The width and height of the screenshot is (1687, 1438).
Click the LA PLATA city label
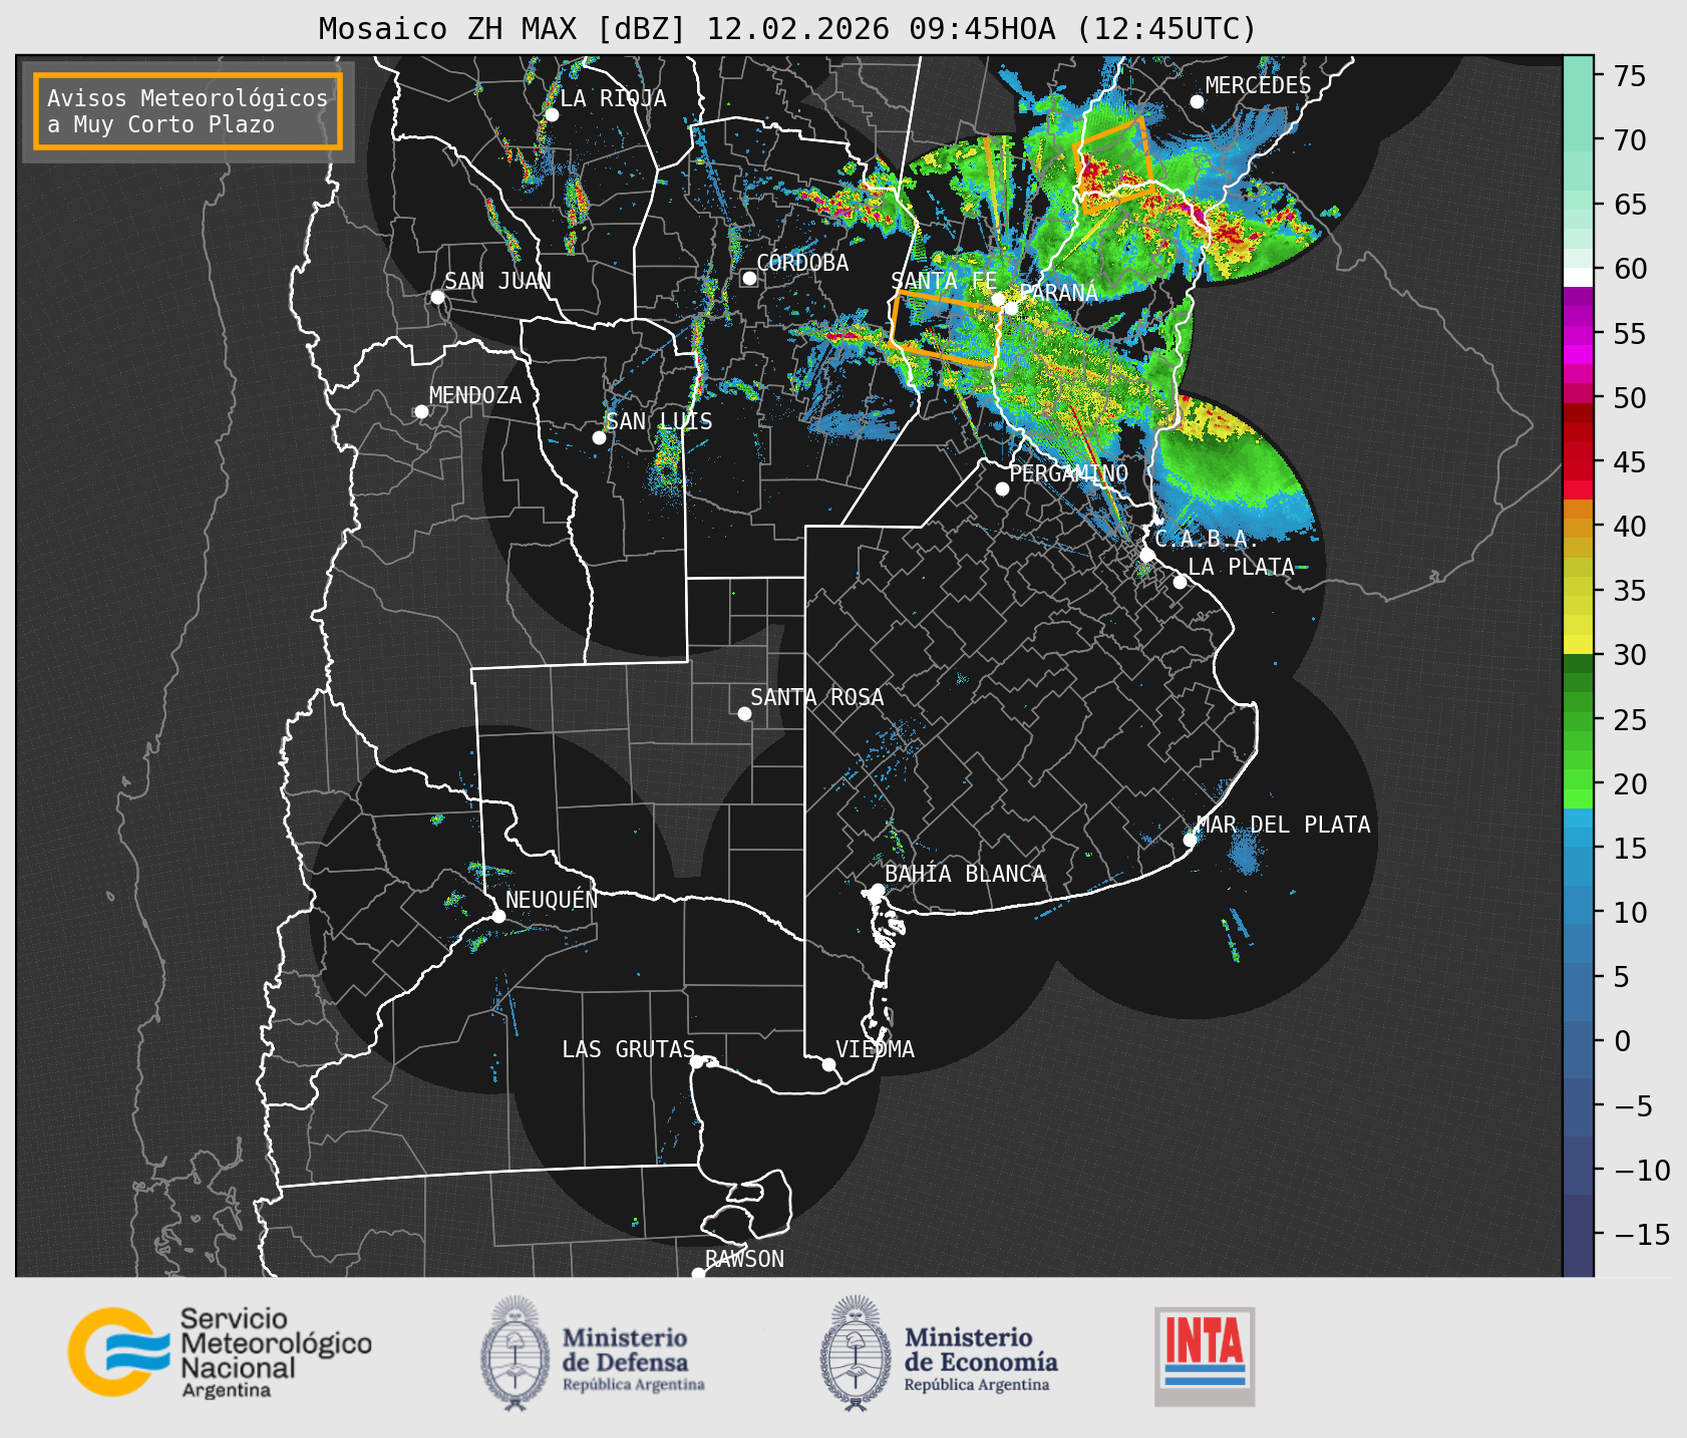pyautogui.click(x=1241, y=567)
